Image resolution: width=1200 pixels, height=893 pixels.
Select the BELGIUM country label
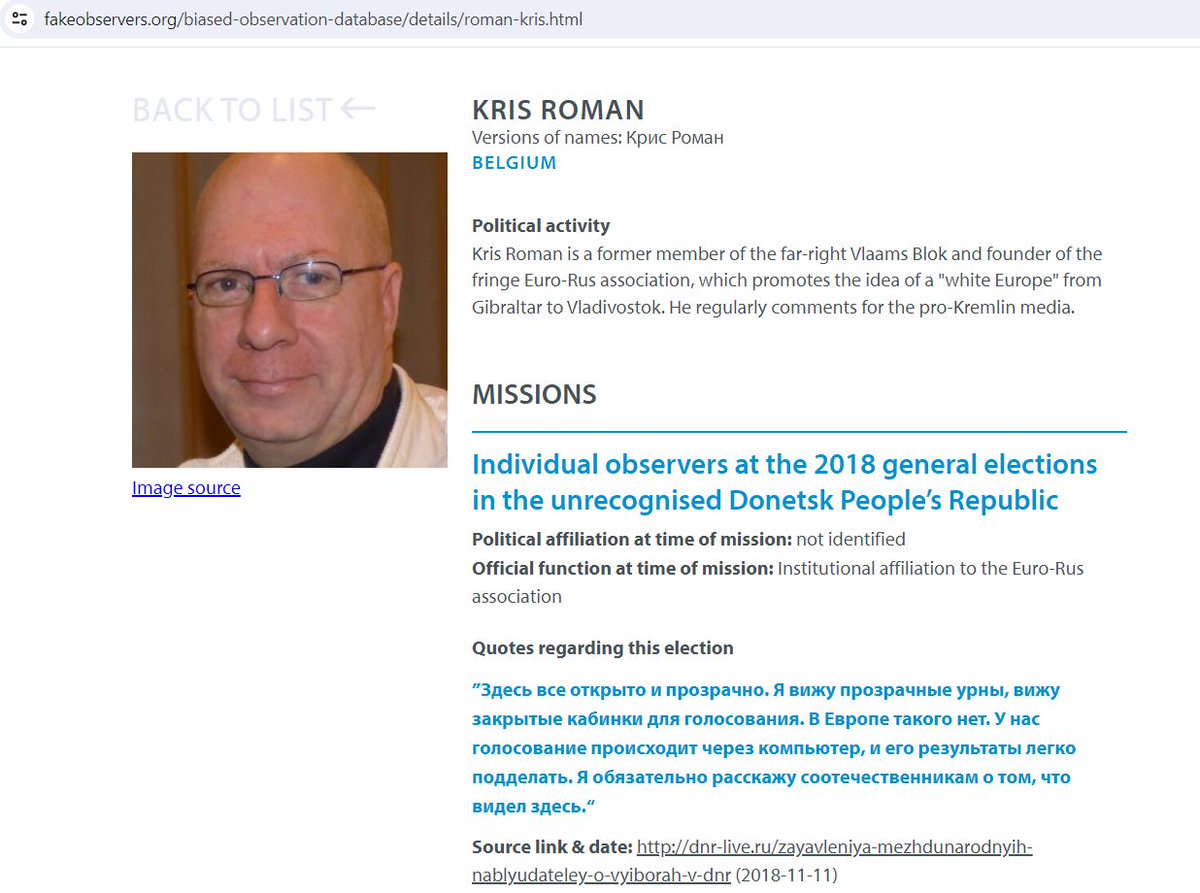(x=514, y=163)
